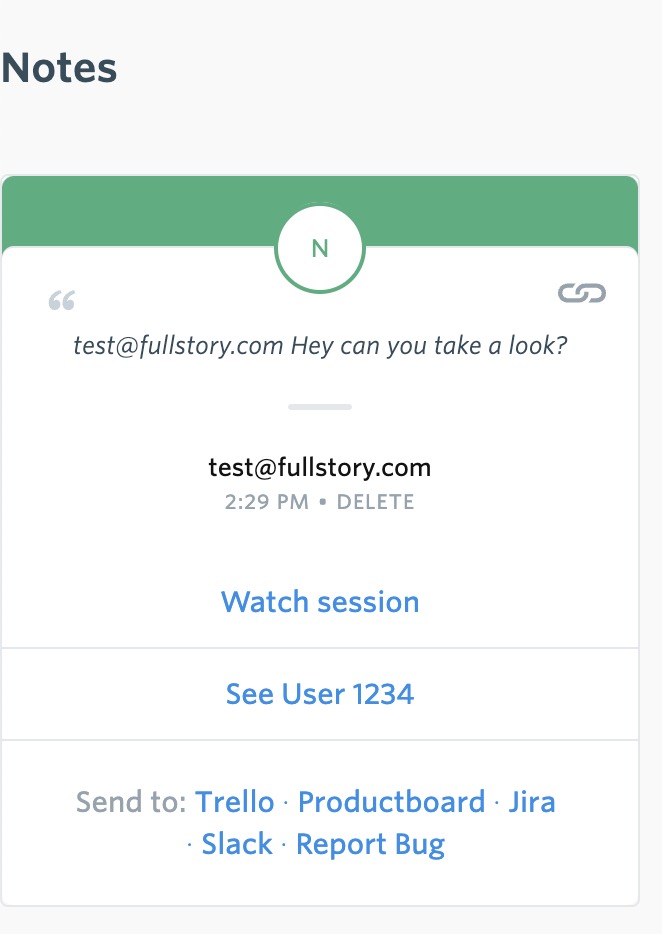Click the author email below the divider
662x934 pixels.
click(x=320, y=468)
